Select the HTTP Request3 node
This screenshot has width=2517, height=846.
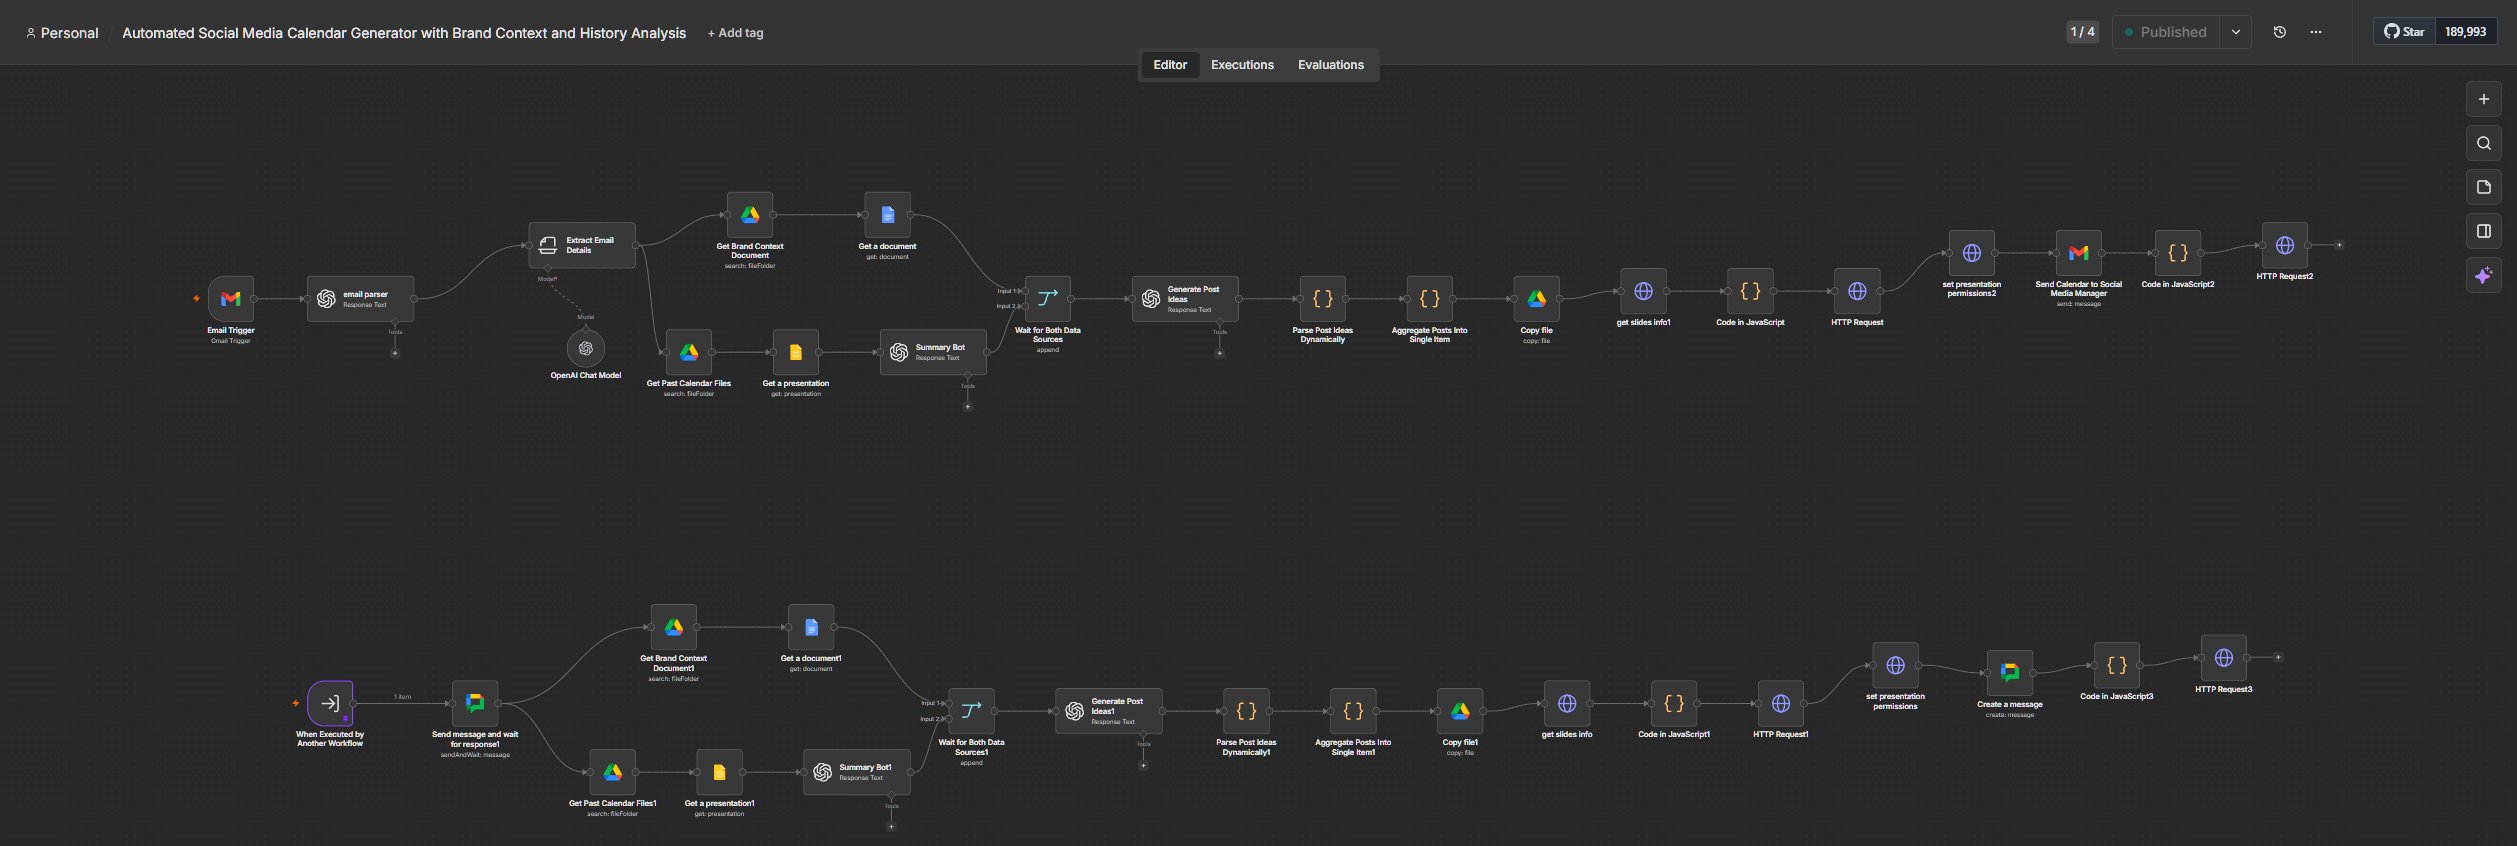click(x=2224, y=657)
